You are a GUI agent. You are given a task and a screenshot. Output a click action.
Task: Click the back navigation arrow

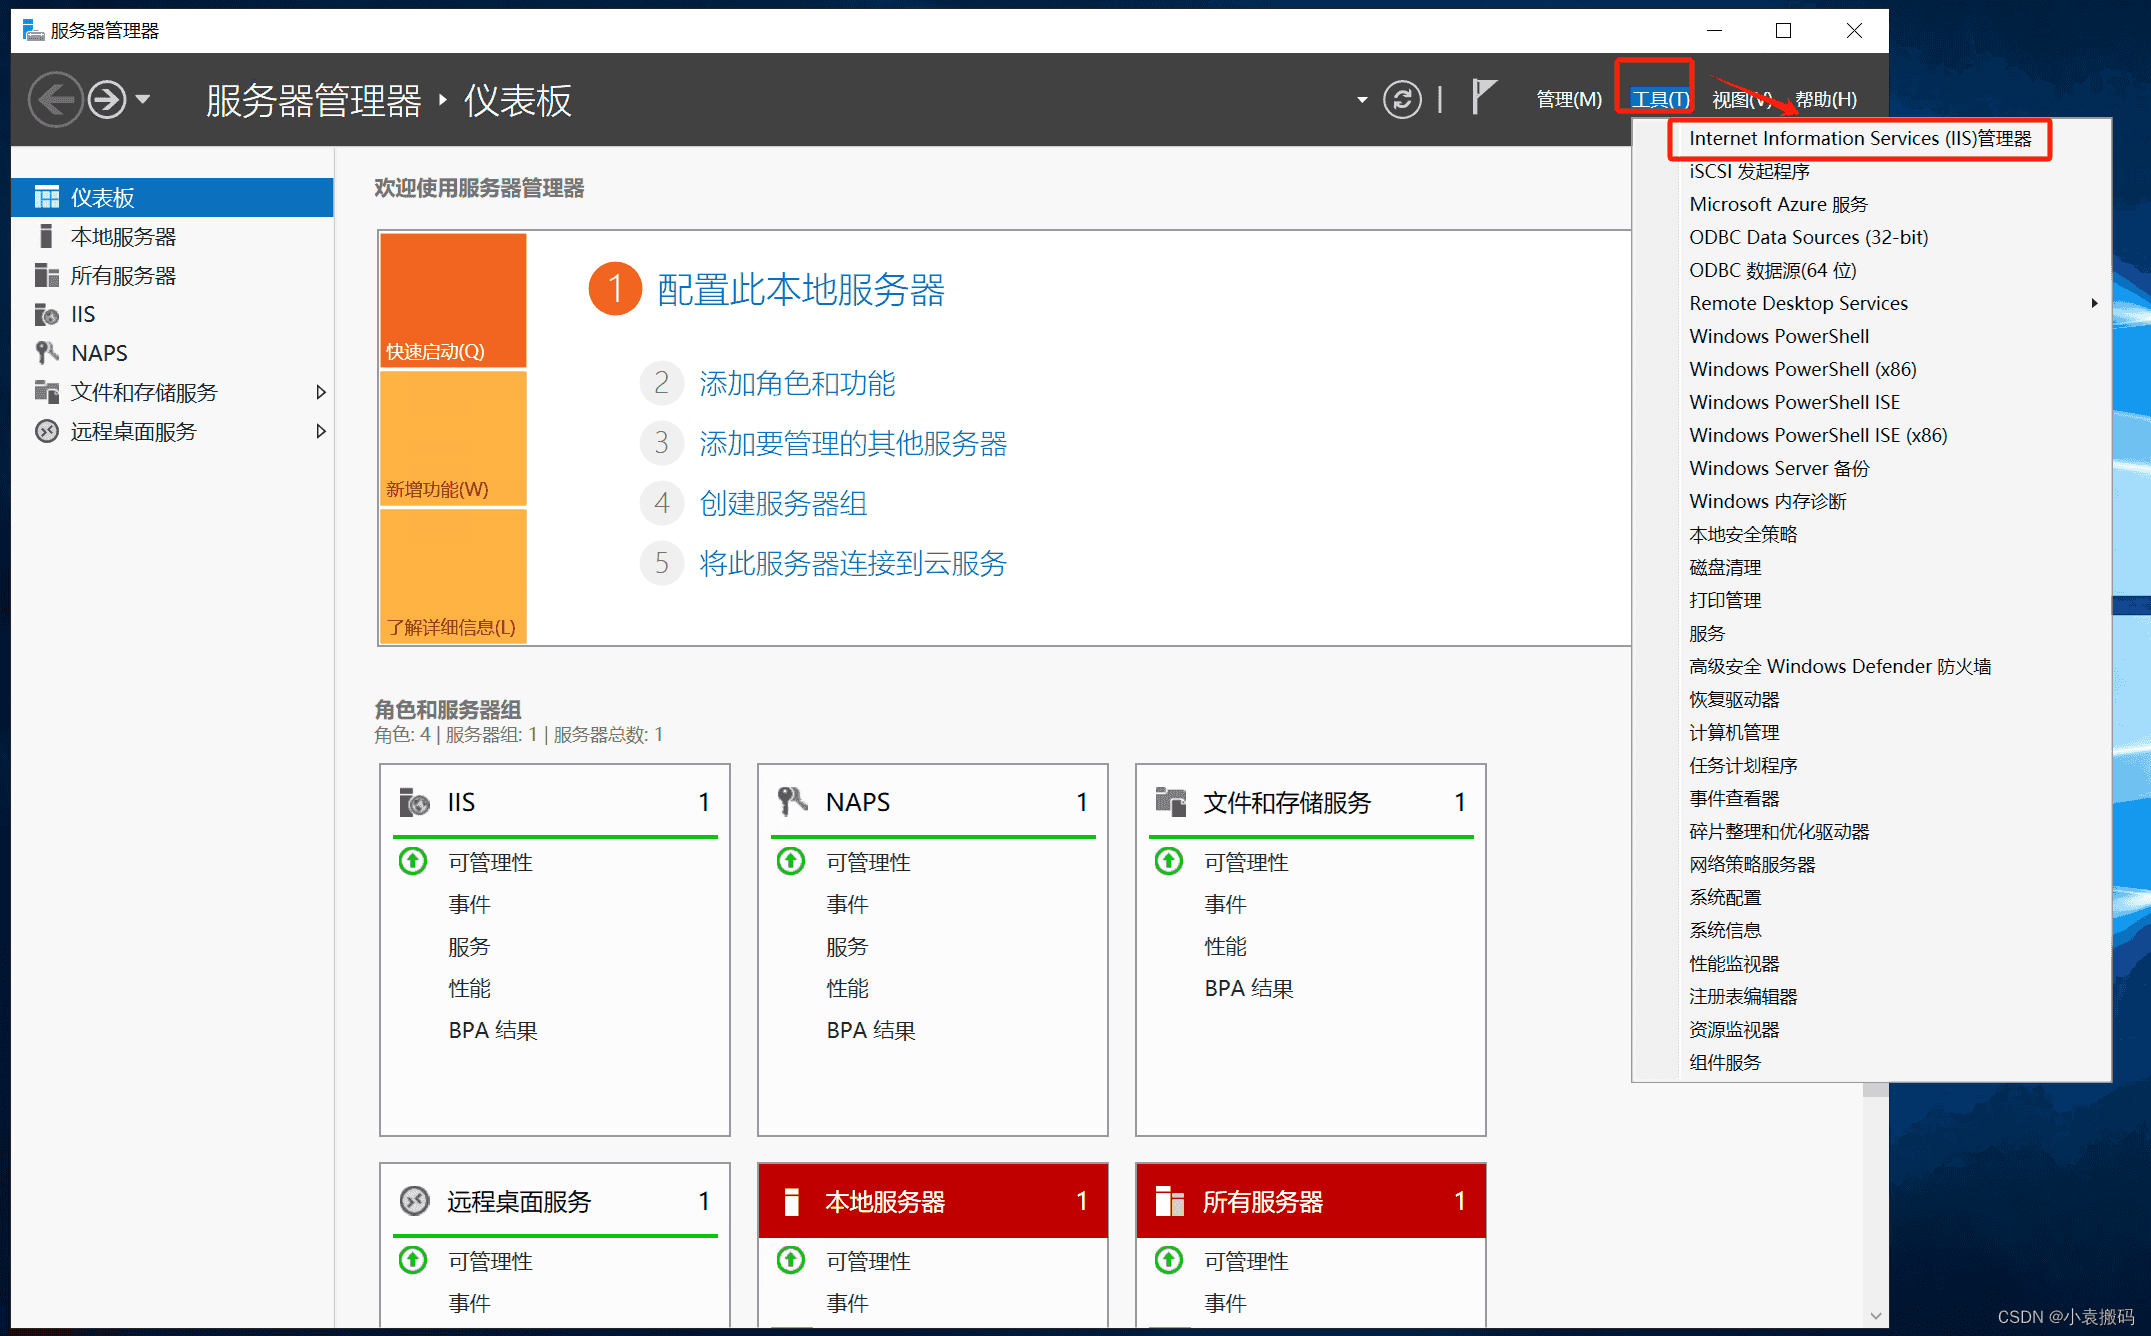(55, 100)
